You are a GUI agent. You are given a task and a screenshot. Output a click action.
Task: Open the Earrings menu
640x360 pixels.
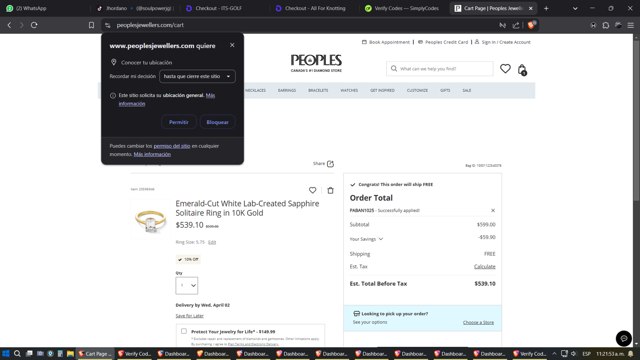click(287, 90)
